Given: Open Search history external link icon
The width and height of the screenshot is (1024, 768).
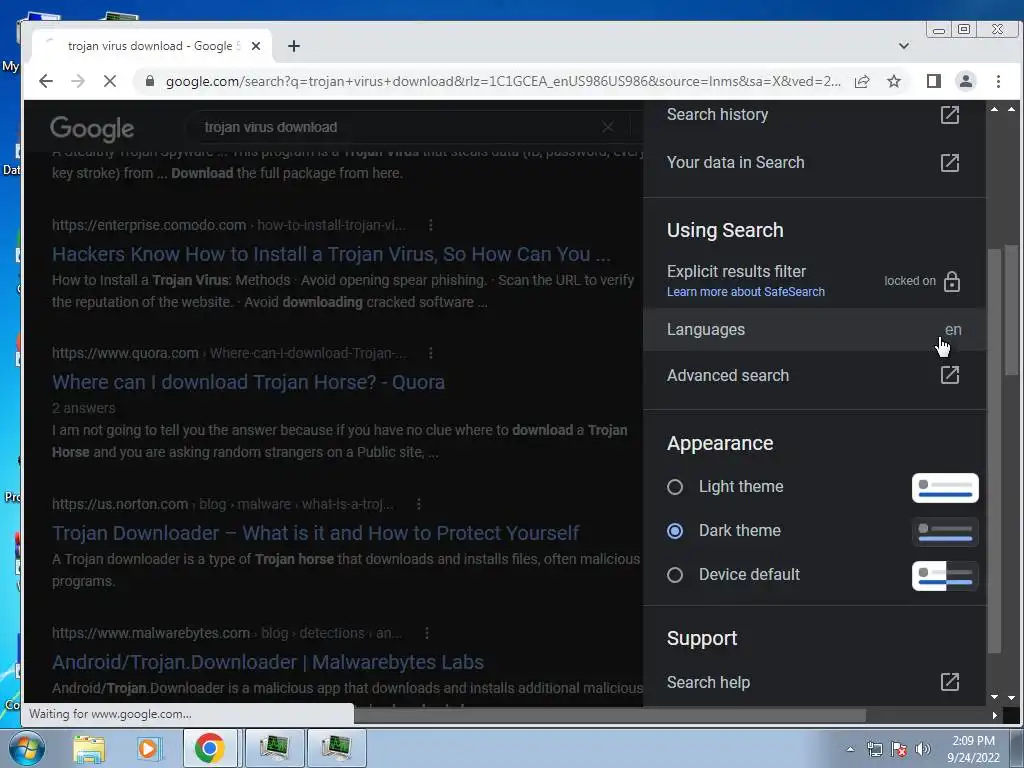Looking at the screenshot, I should click(x=950, y=115).
